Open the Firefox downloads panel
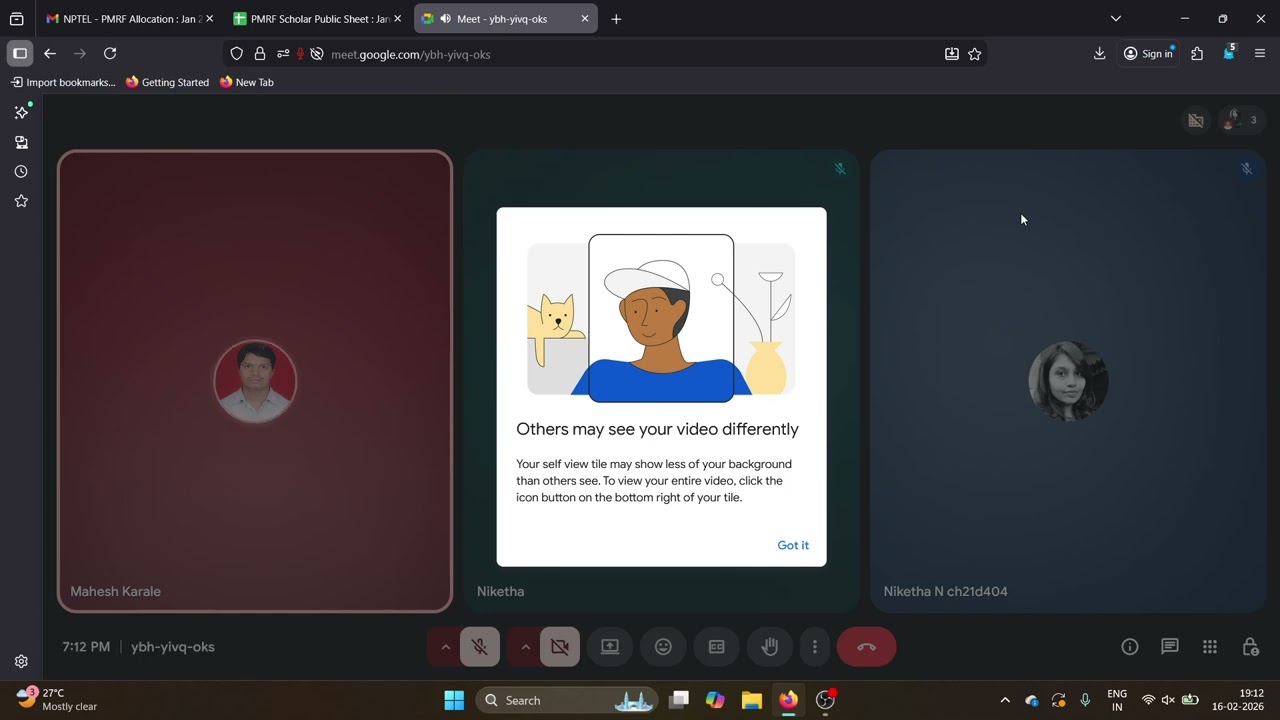This screenshot has width=1280, height=720. coord(1099,54)
